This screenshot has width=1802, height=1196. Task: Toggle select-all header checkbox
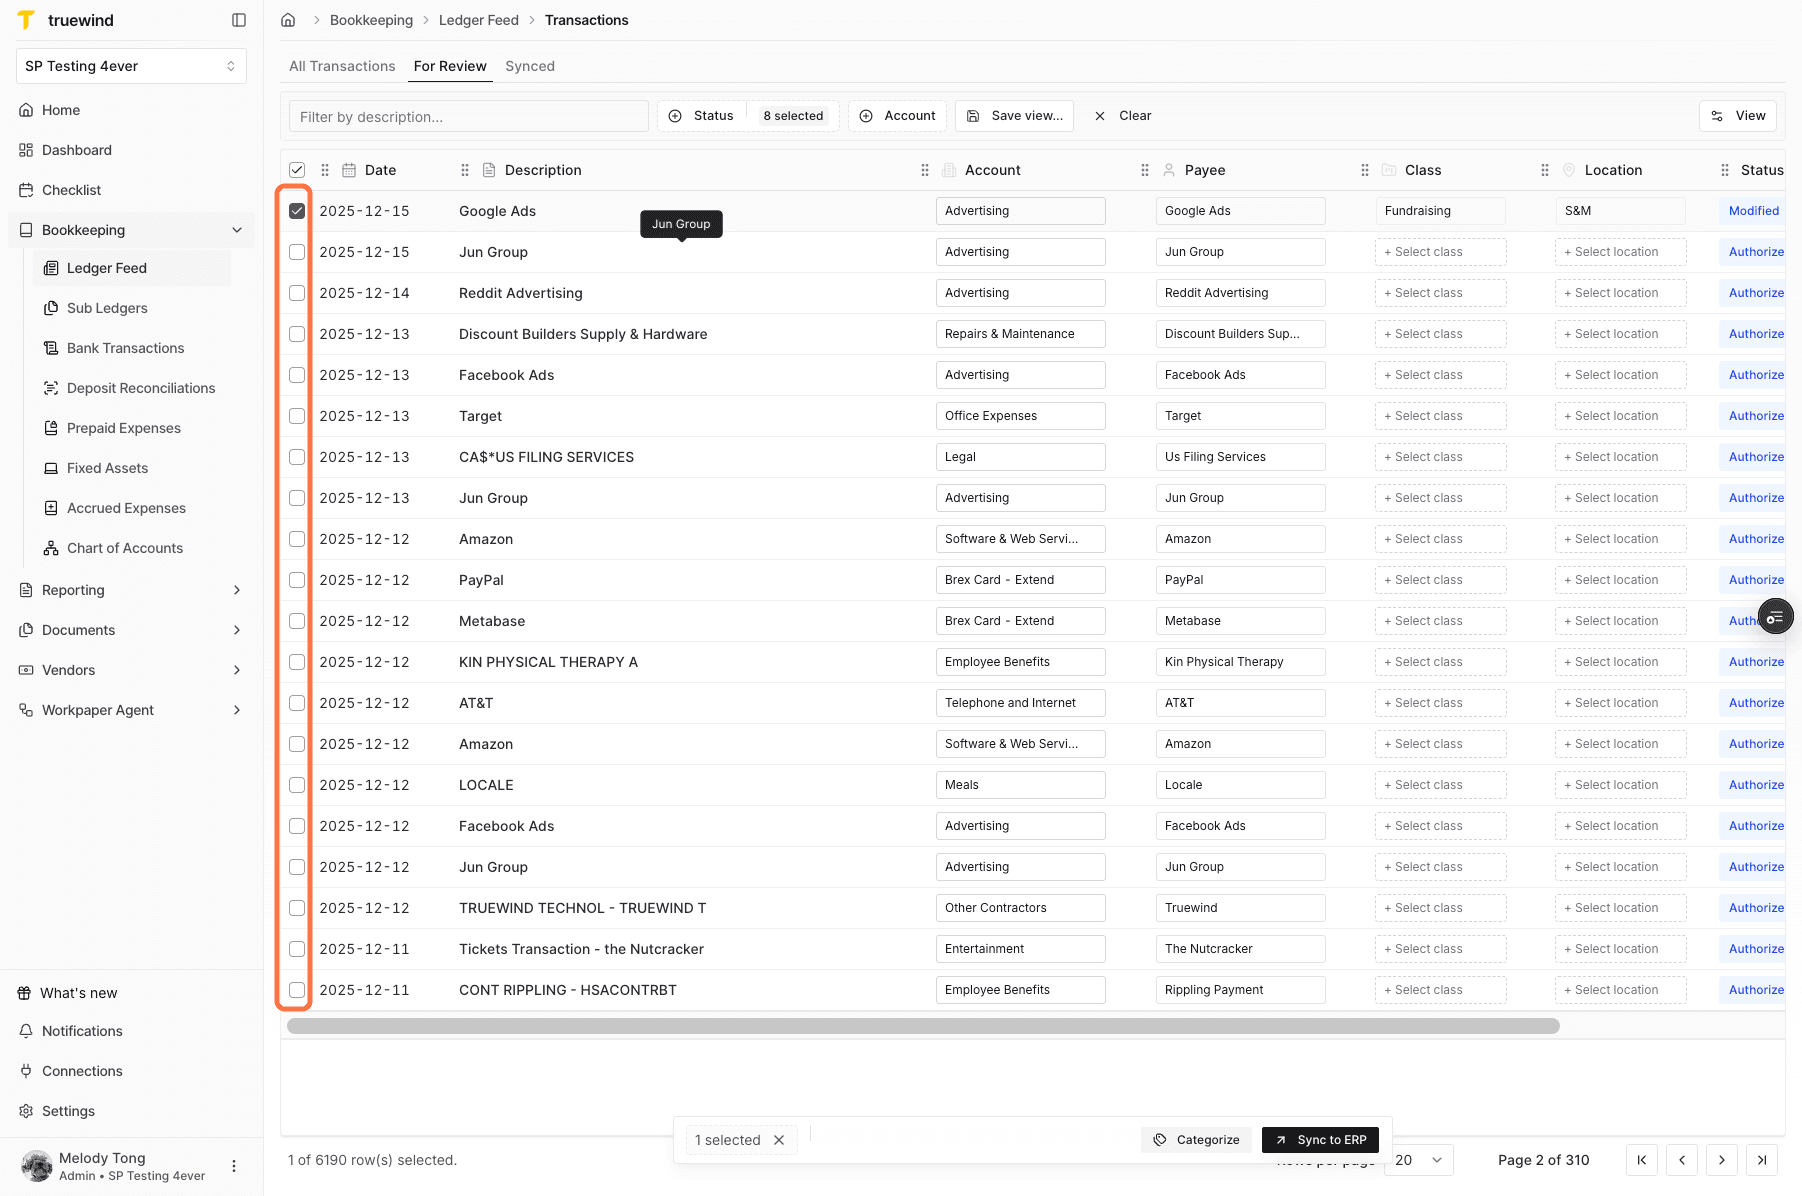pyautogui.click(x=297, y=170)
